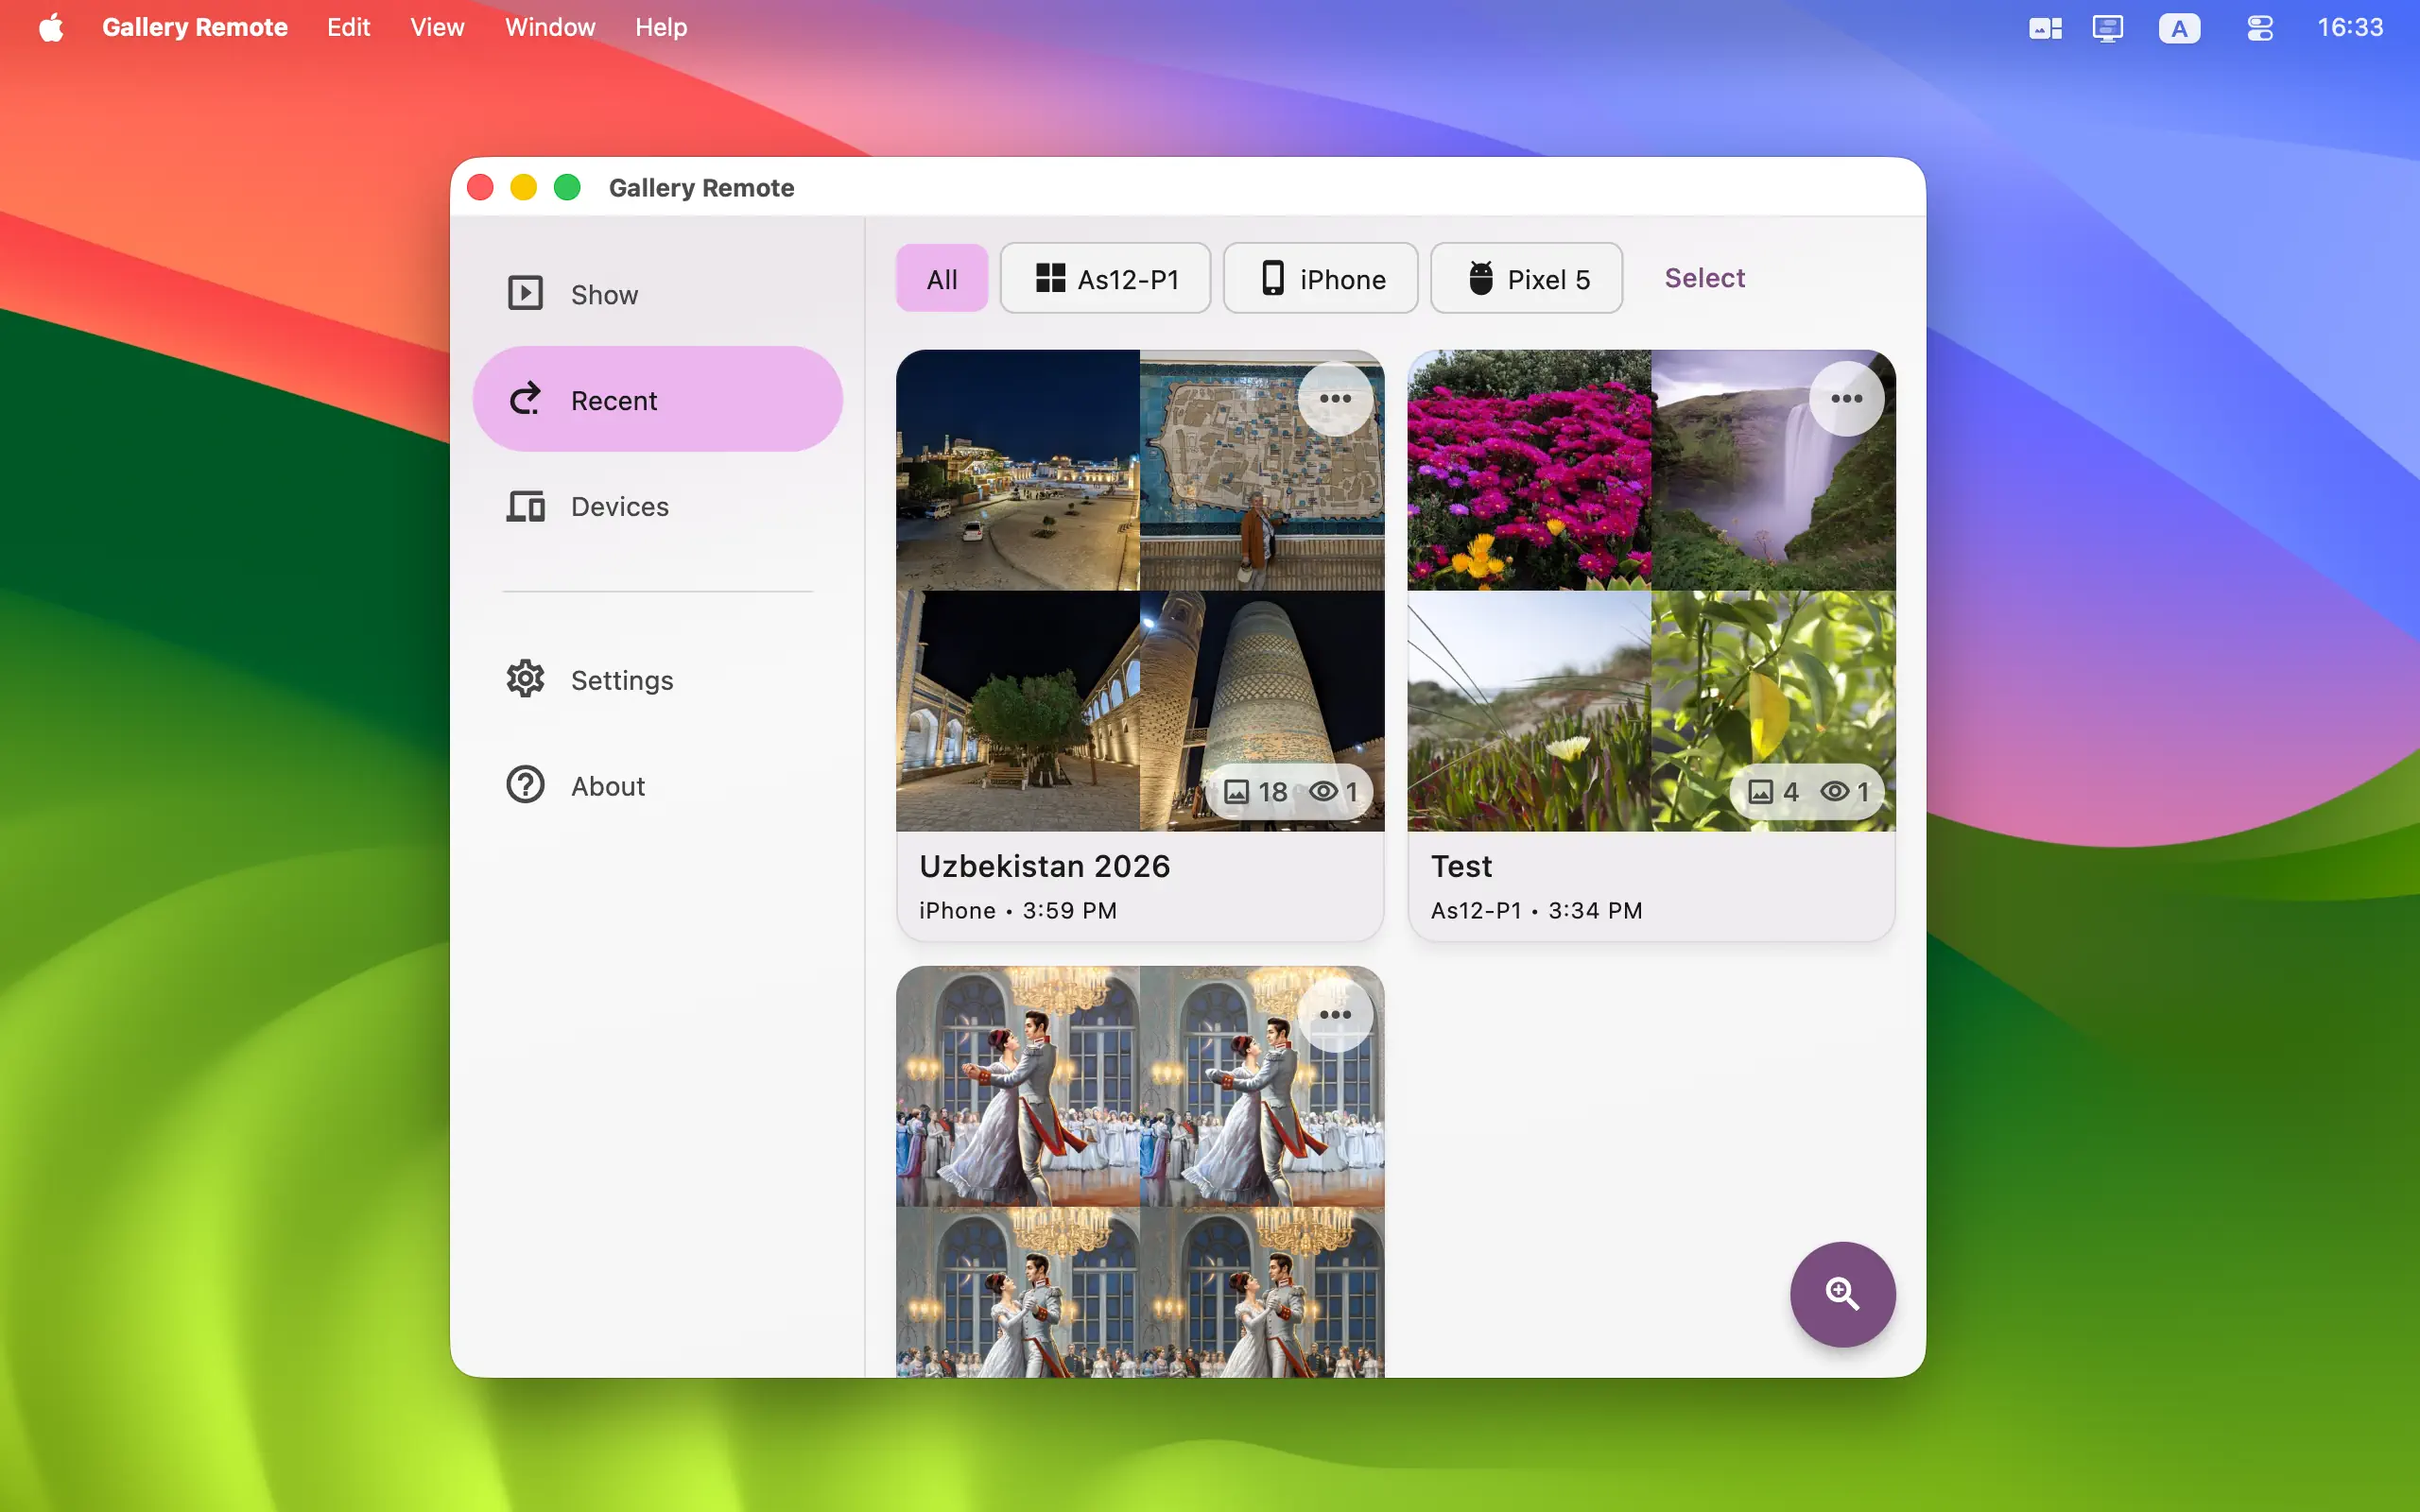Click the Select button
This screenshot has height=1512, width=2420.
pyautogui.click(x=1704, y=278)
